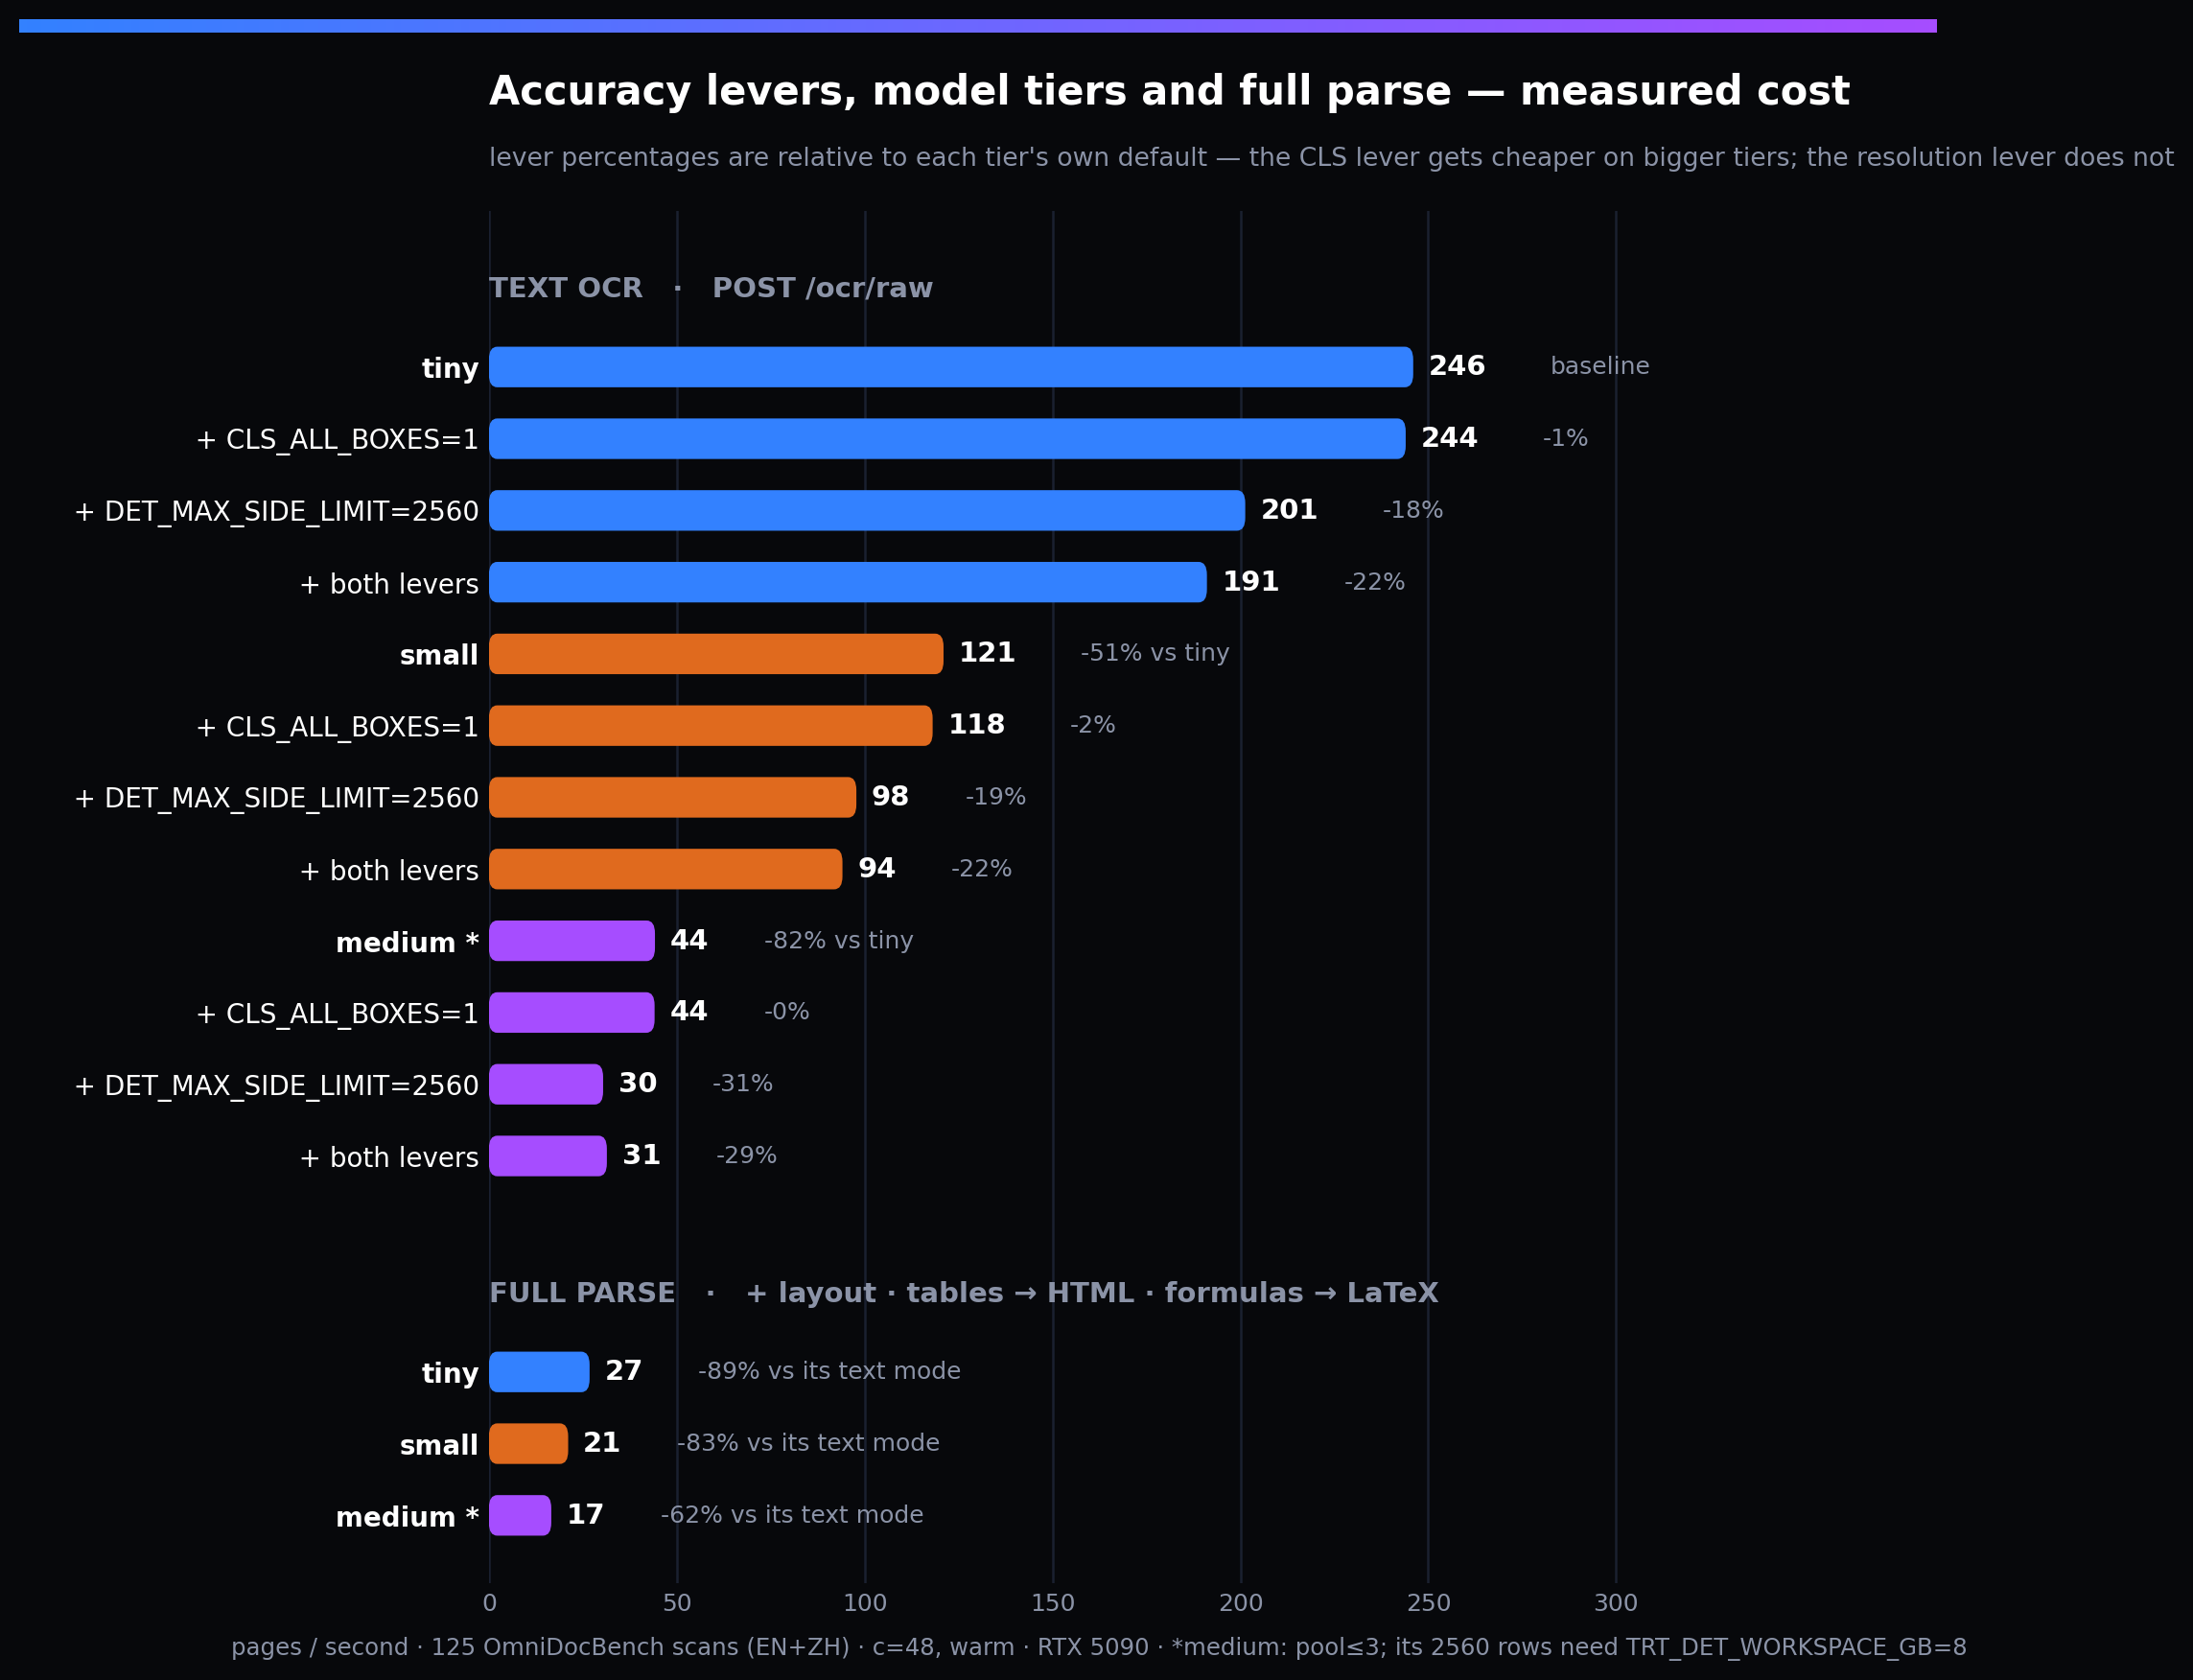Viewport: 2193px width, 1680px height.
Task: Click the '-2%' annotation
Action: pyautogui.click(x=1093, y=726)
